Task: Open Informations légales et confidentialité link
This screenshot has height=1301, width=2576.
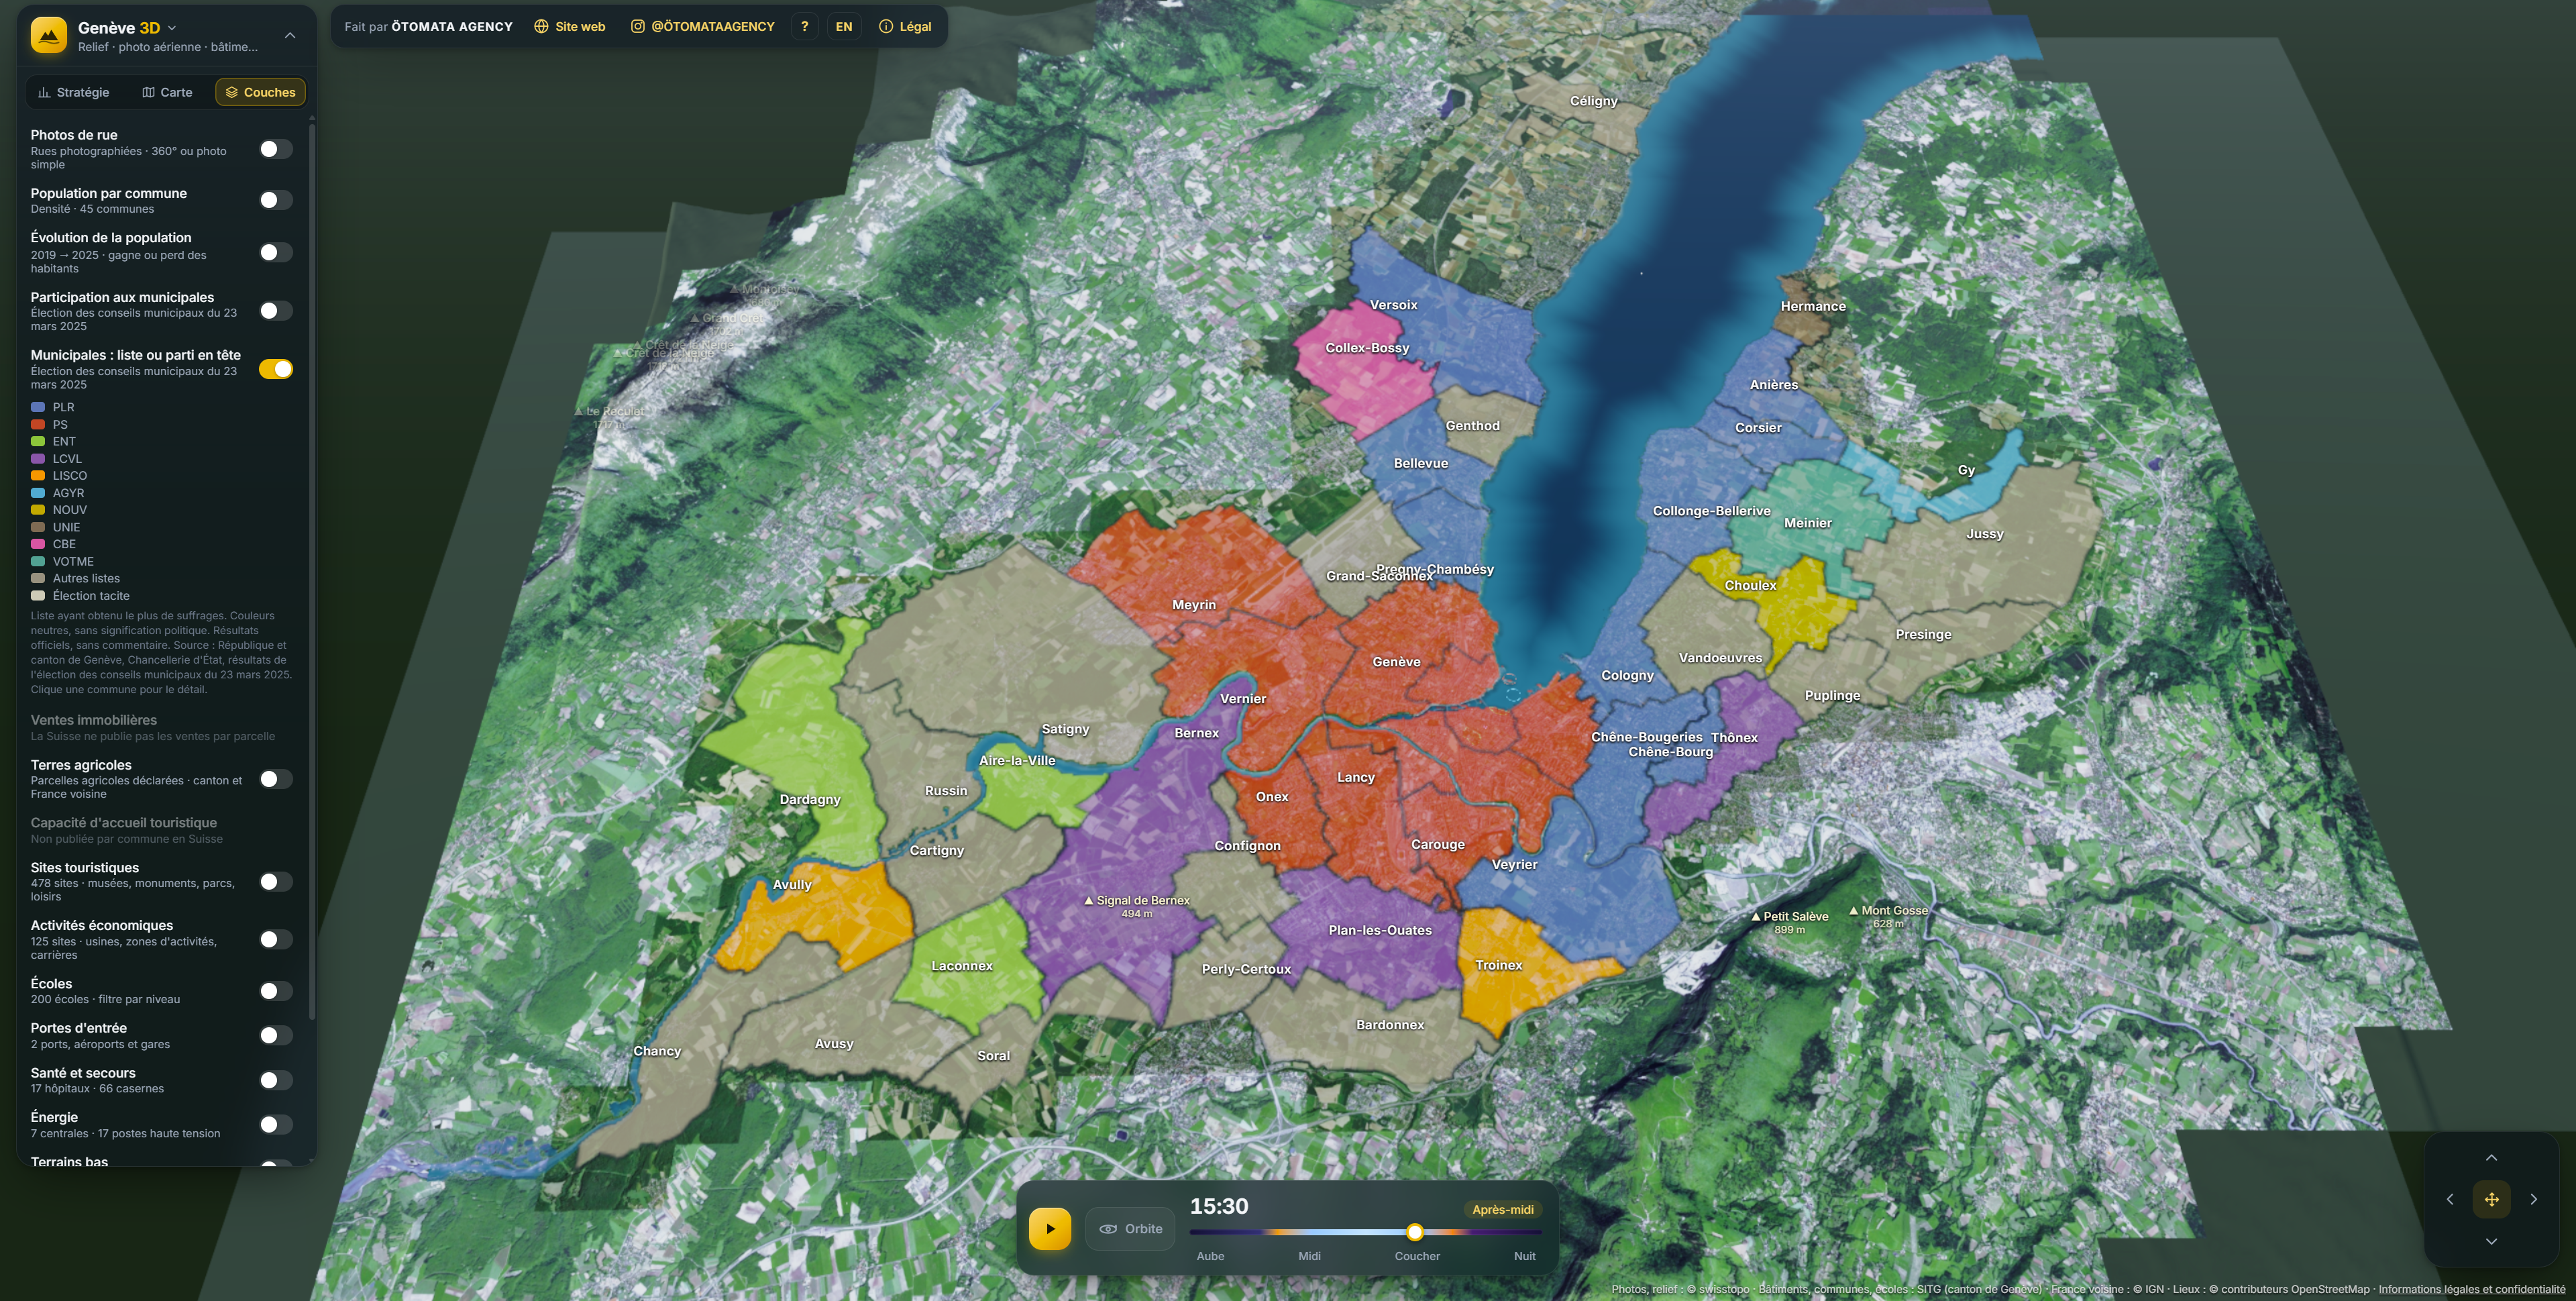Action: coord(2471,1289)
